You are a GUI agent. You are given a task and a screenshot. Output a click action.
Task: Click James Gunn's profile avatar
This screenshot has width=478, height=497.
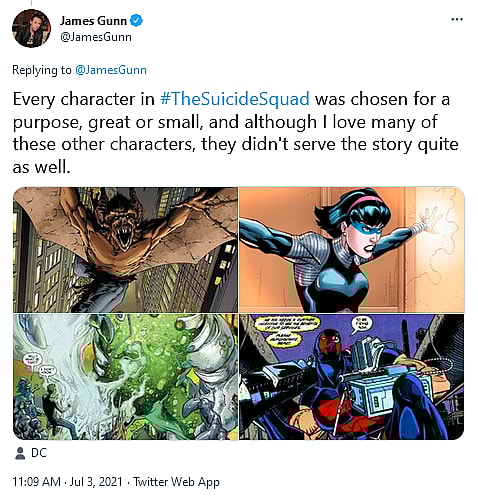point(31,28)
